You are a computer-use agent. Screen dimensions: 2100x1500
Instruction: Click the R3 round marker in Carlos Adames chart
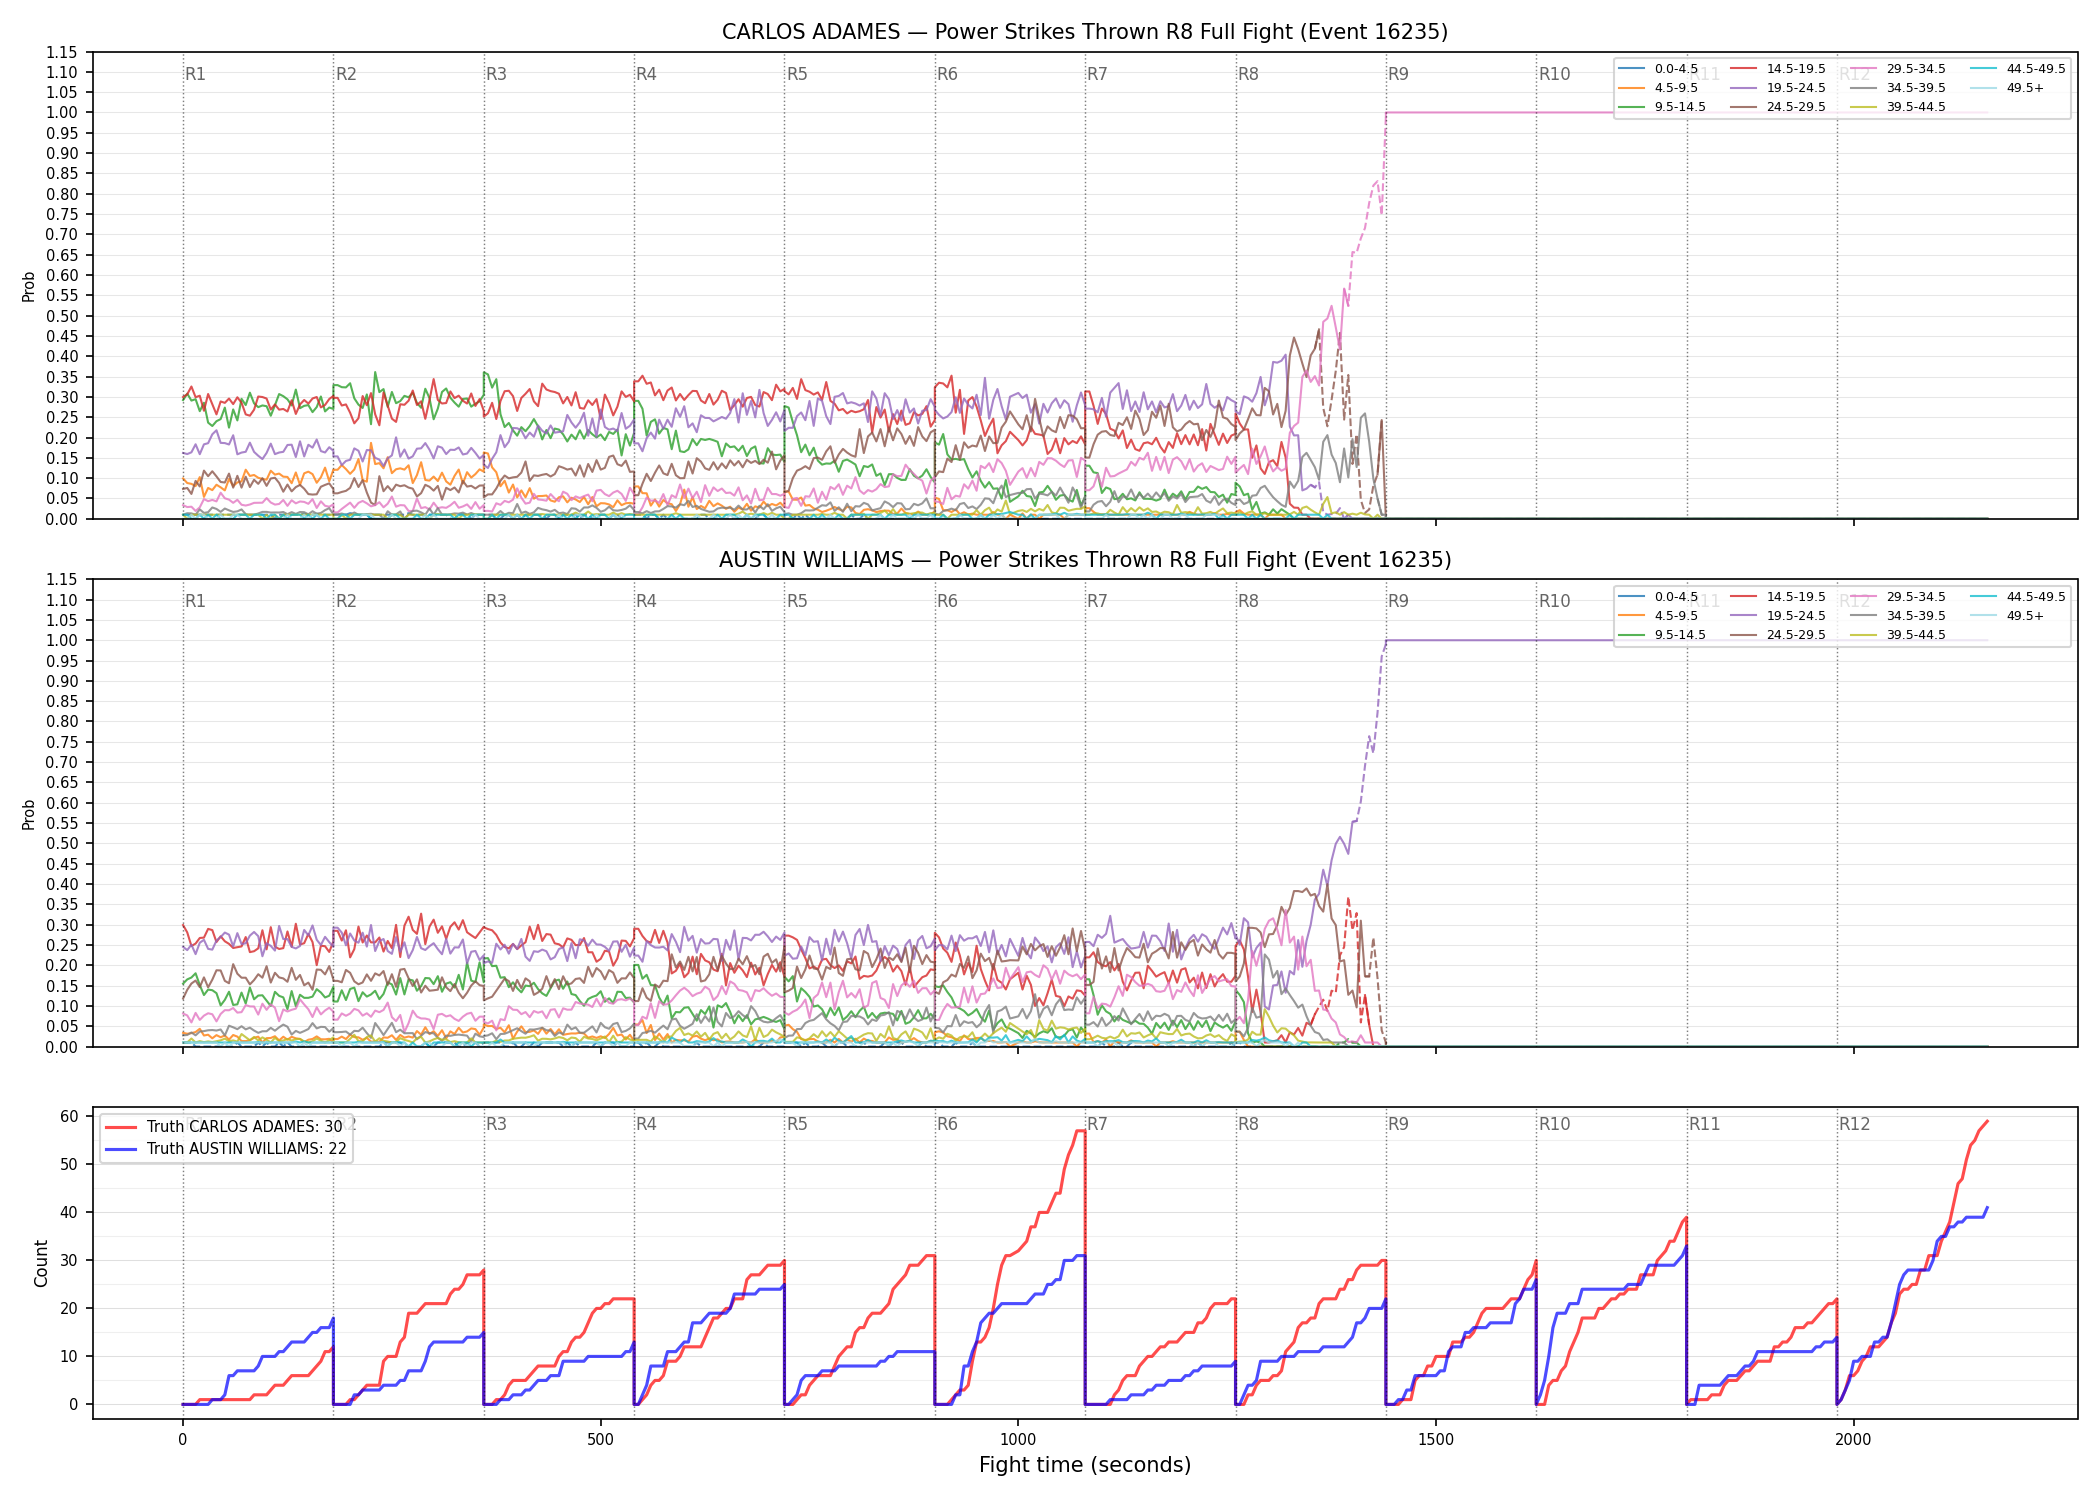[x=496, y=74]
